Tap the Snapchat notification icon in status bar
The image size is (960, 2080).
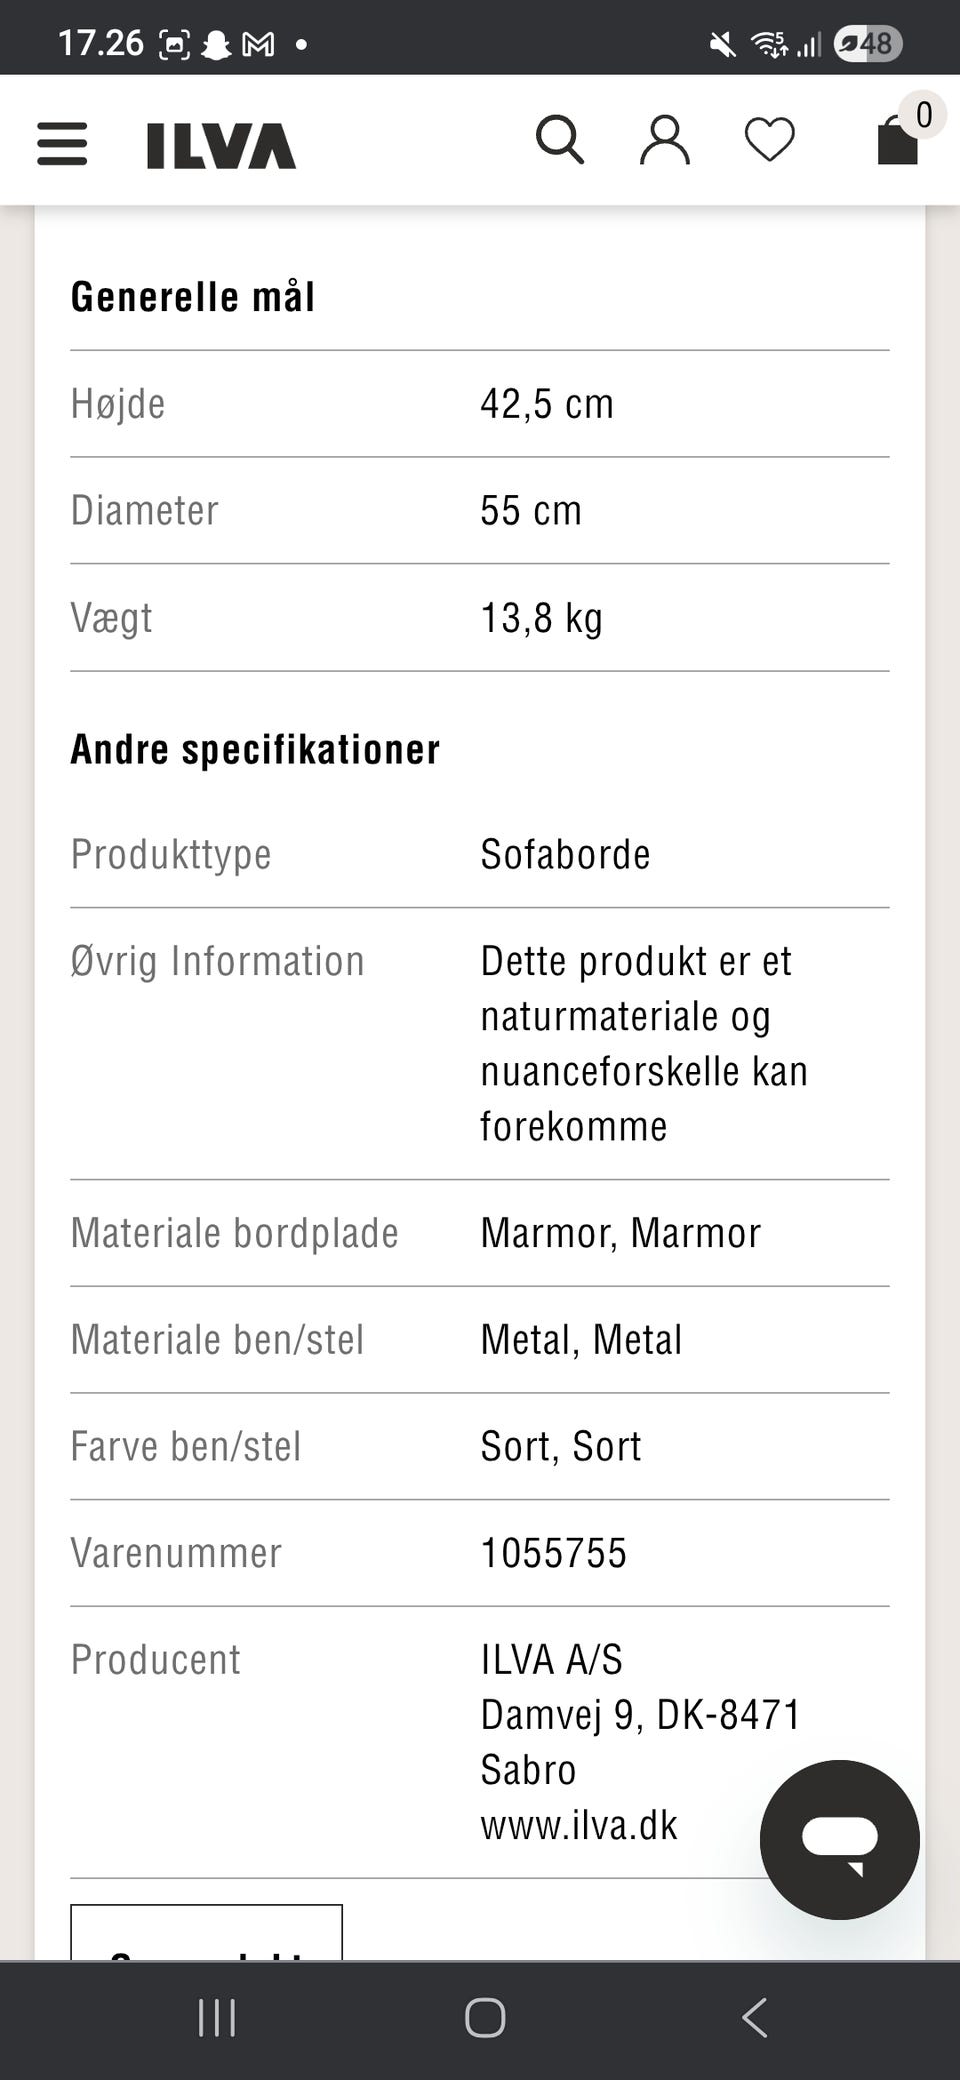[x=216, y=45]
